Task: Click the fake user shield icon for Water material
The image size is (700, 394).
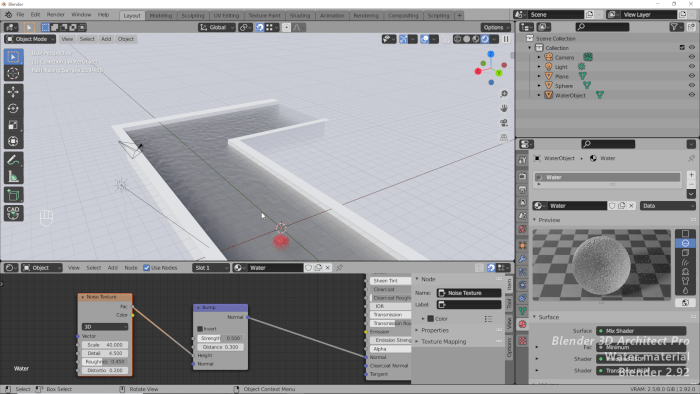Action: 612,206
